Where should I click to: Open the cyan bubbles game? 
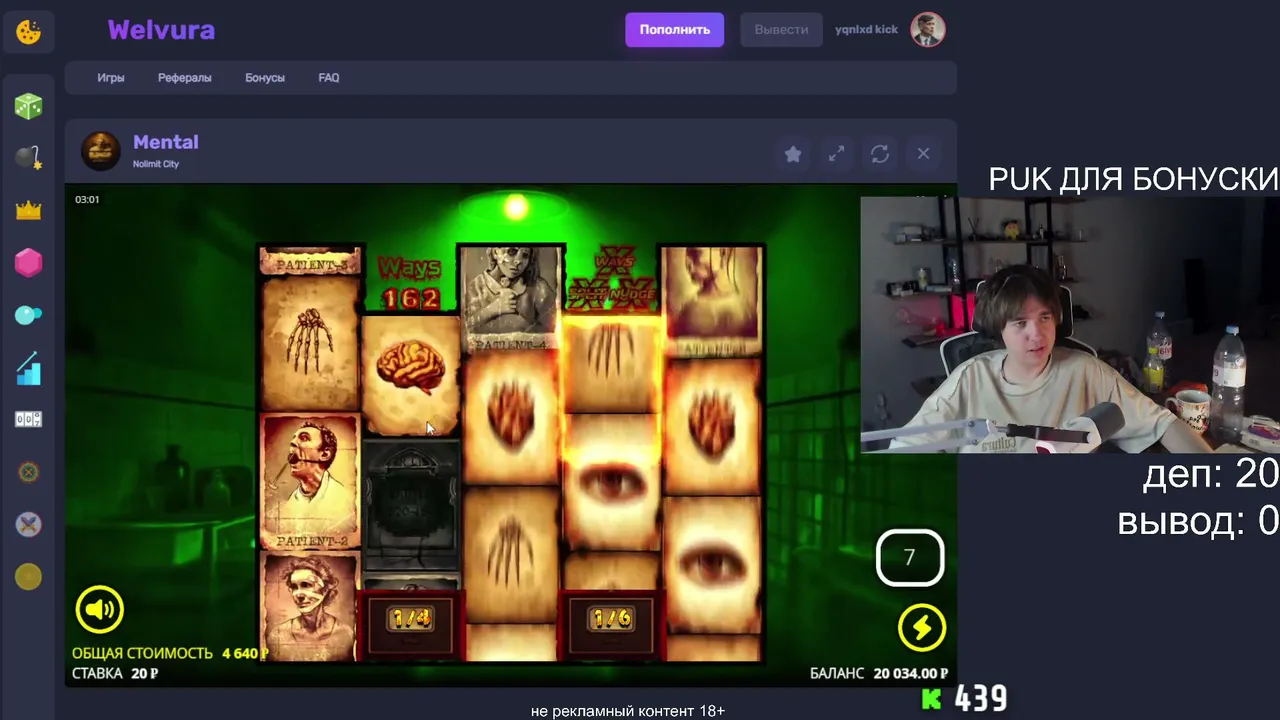tap(28, 315)
